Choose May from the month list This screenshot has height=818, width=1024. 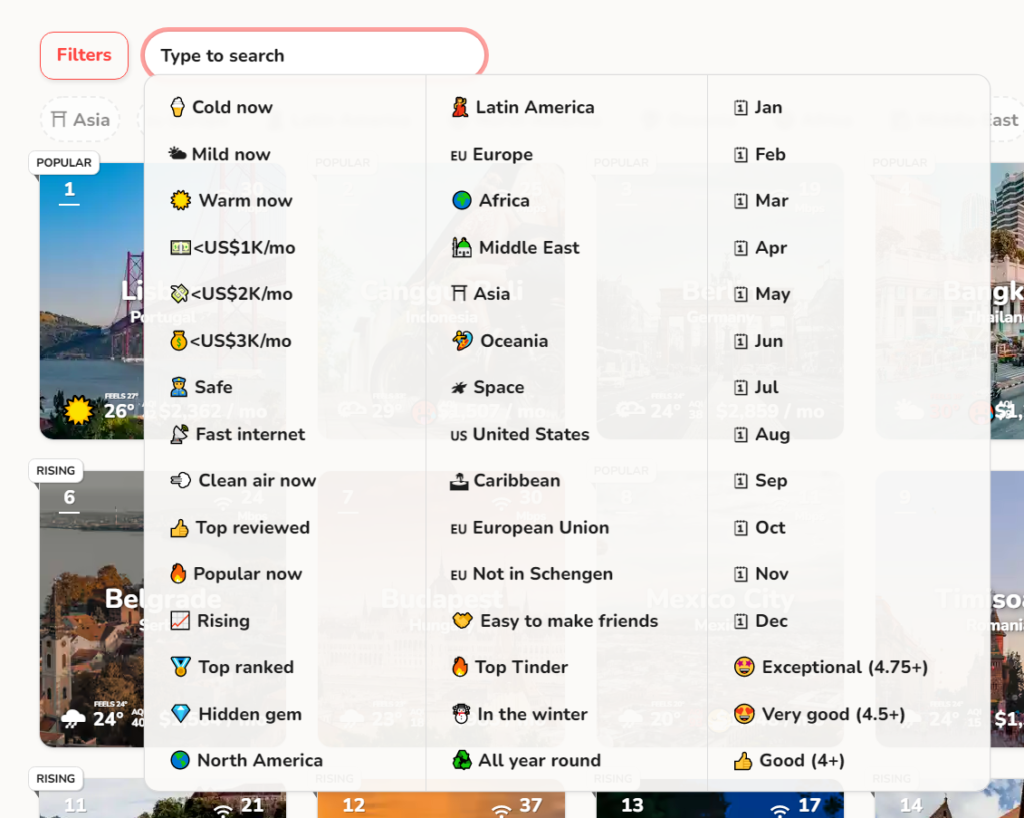(x=765, y=294)
